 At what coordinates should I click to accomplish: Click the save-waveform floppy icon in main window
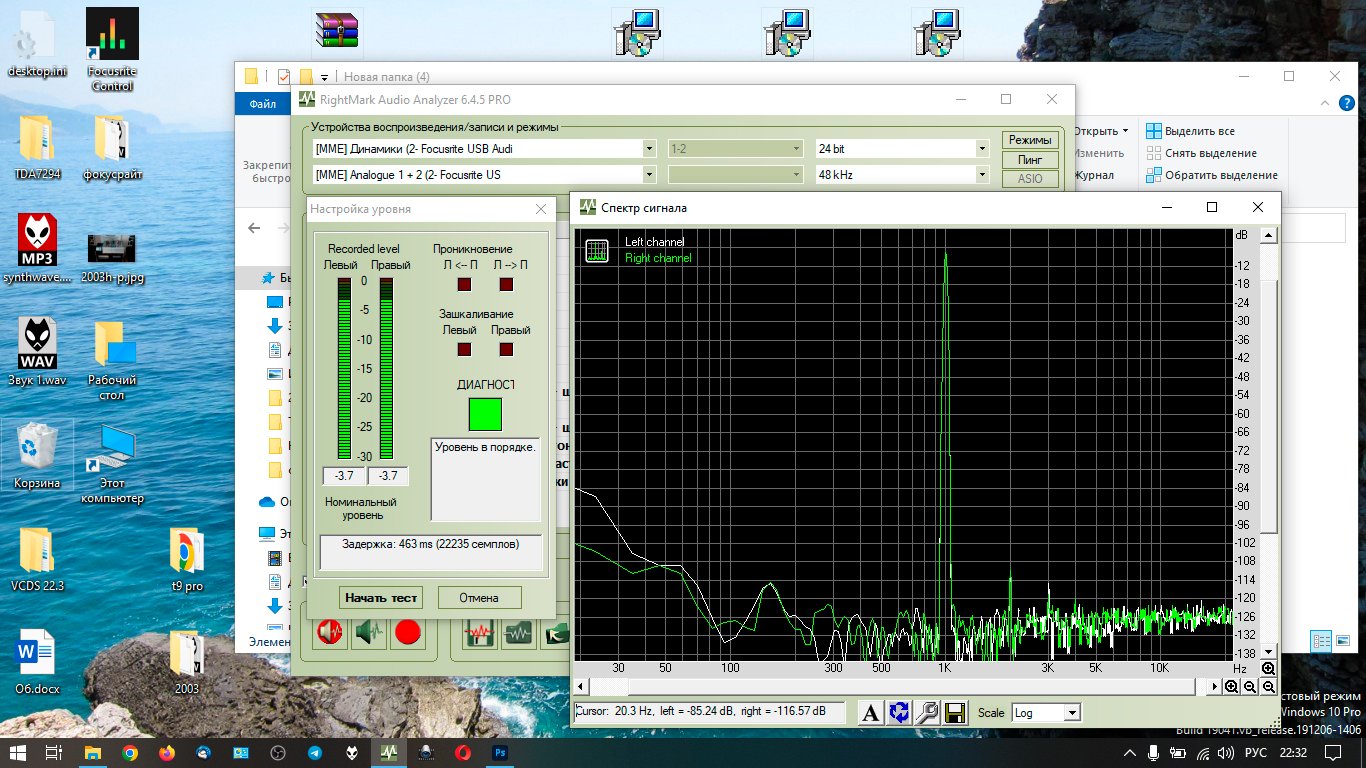pos(480,632)
